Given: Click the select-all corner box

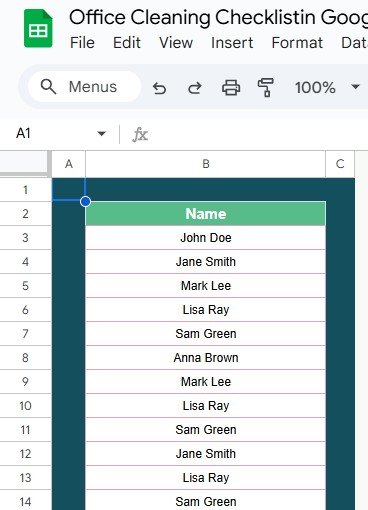Looking at the screenshot, I should point(25,163).
